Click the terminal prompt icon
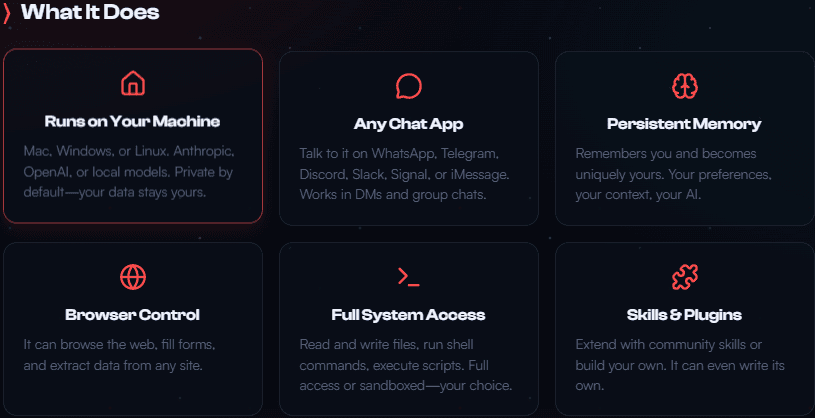 (408, 276)
